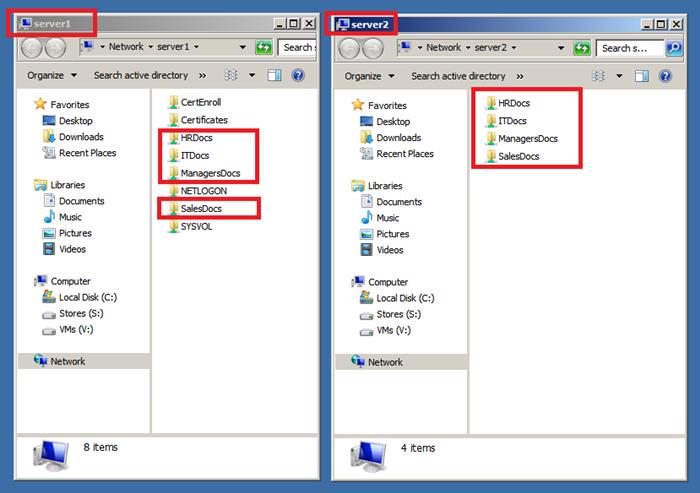Expand address history dropdown in server1 window

pos(243,47)
